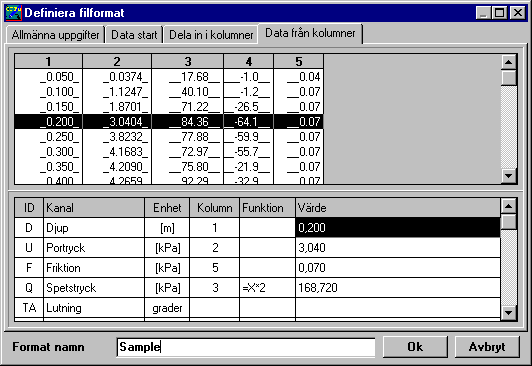Select the highlighted cell _3.0404_
Screen dimensions: 532x366
pos(117,121)
